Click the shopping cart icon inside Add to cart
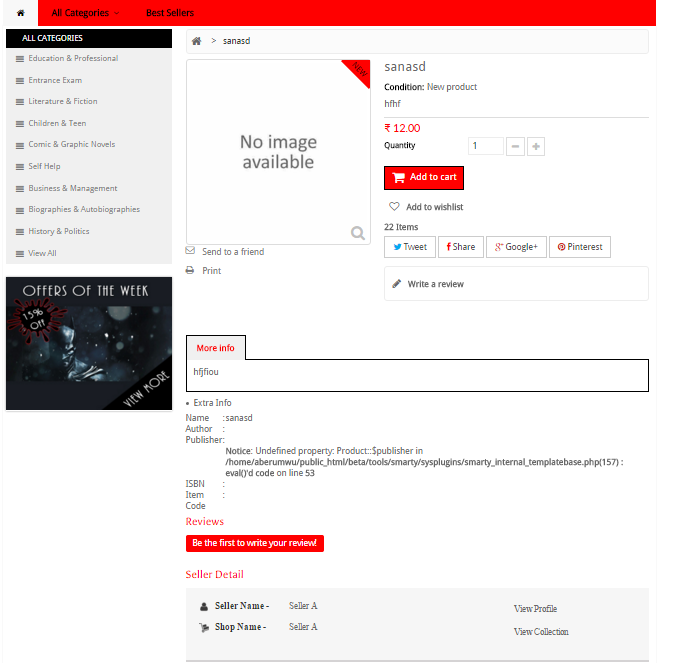The width and height of the screenshot is (687, 663). (399, 177)
